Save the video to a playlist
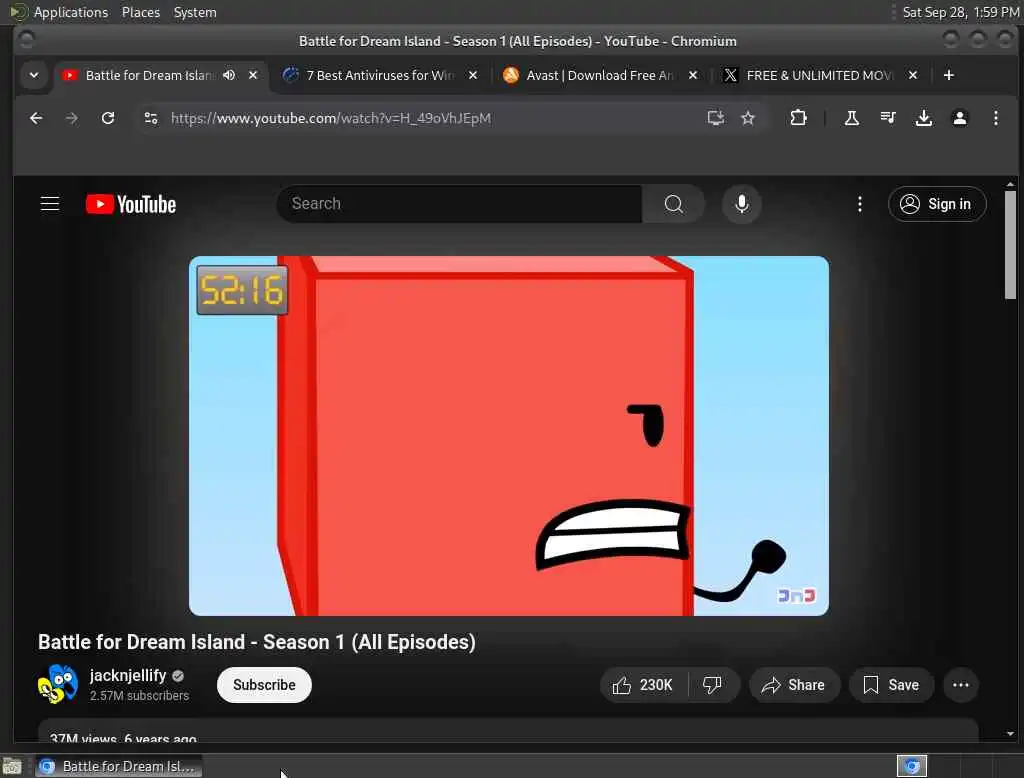 pyautogui.click(x=891, y=685)
